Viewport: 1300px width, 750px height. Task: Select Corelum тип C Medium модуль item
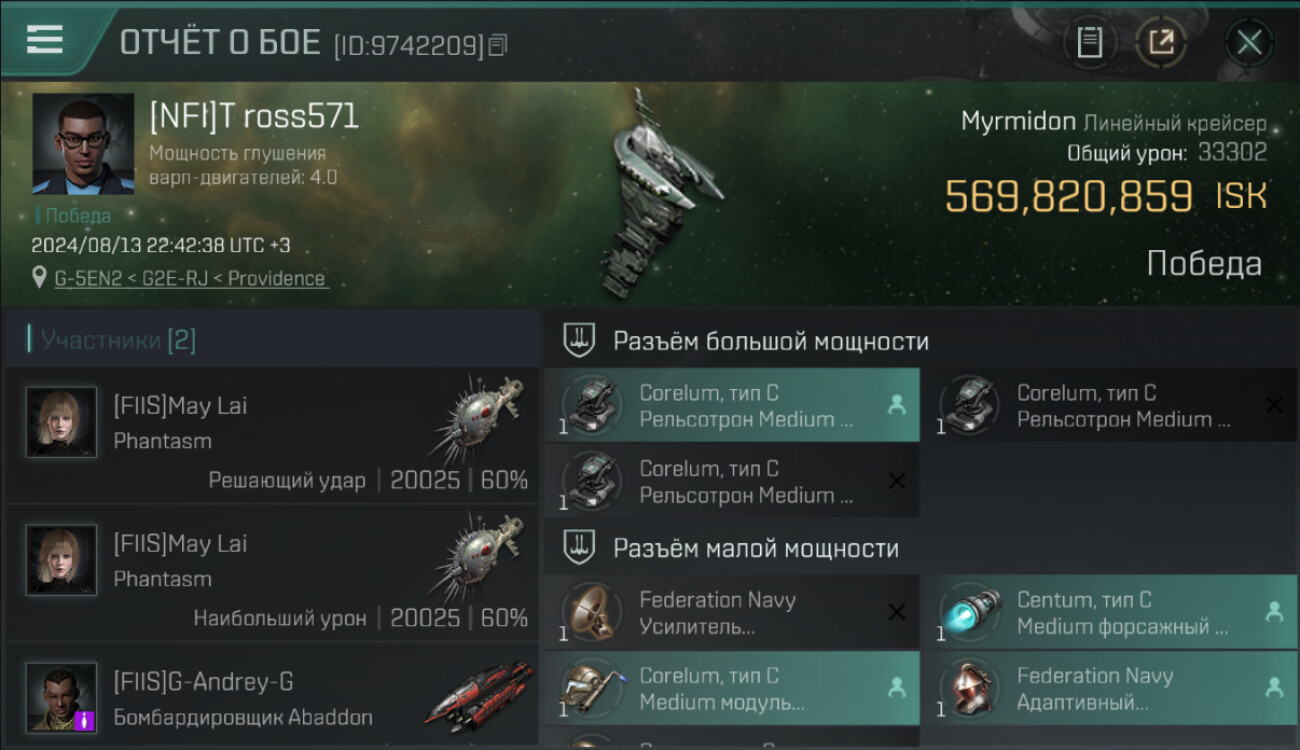pos(732,689)
